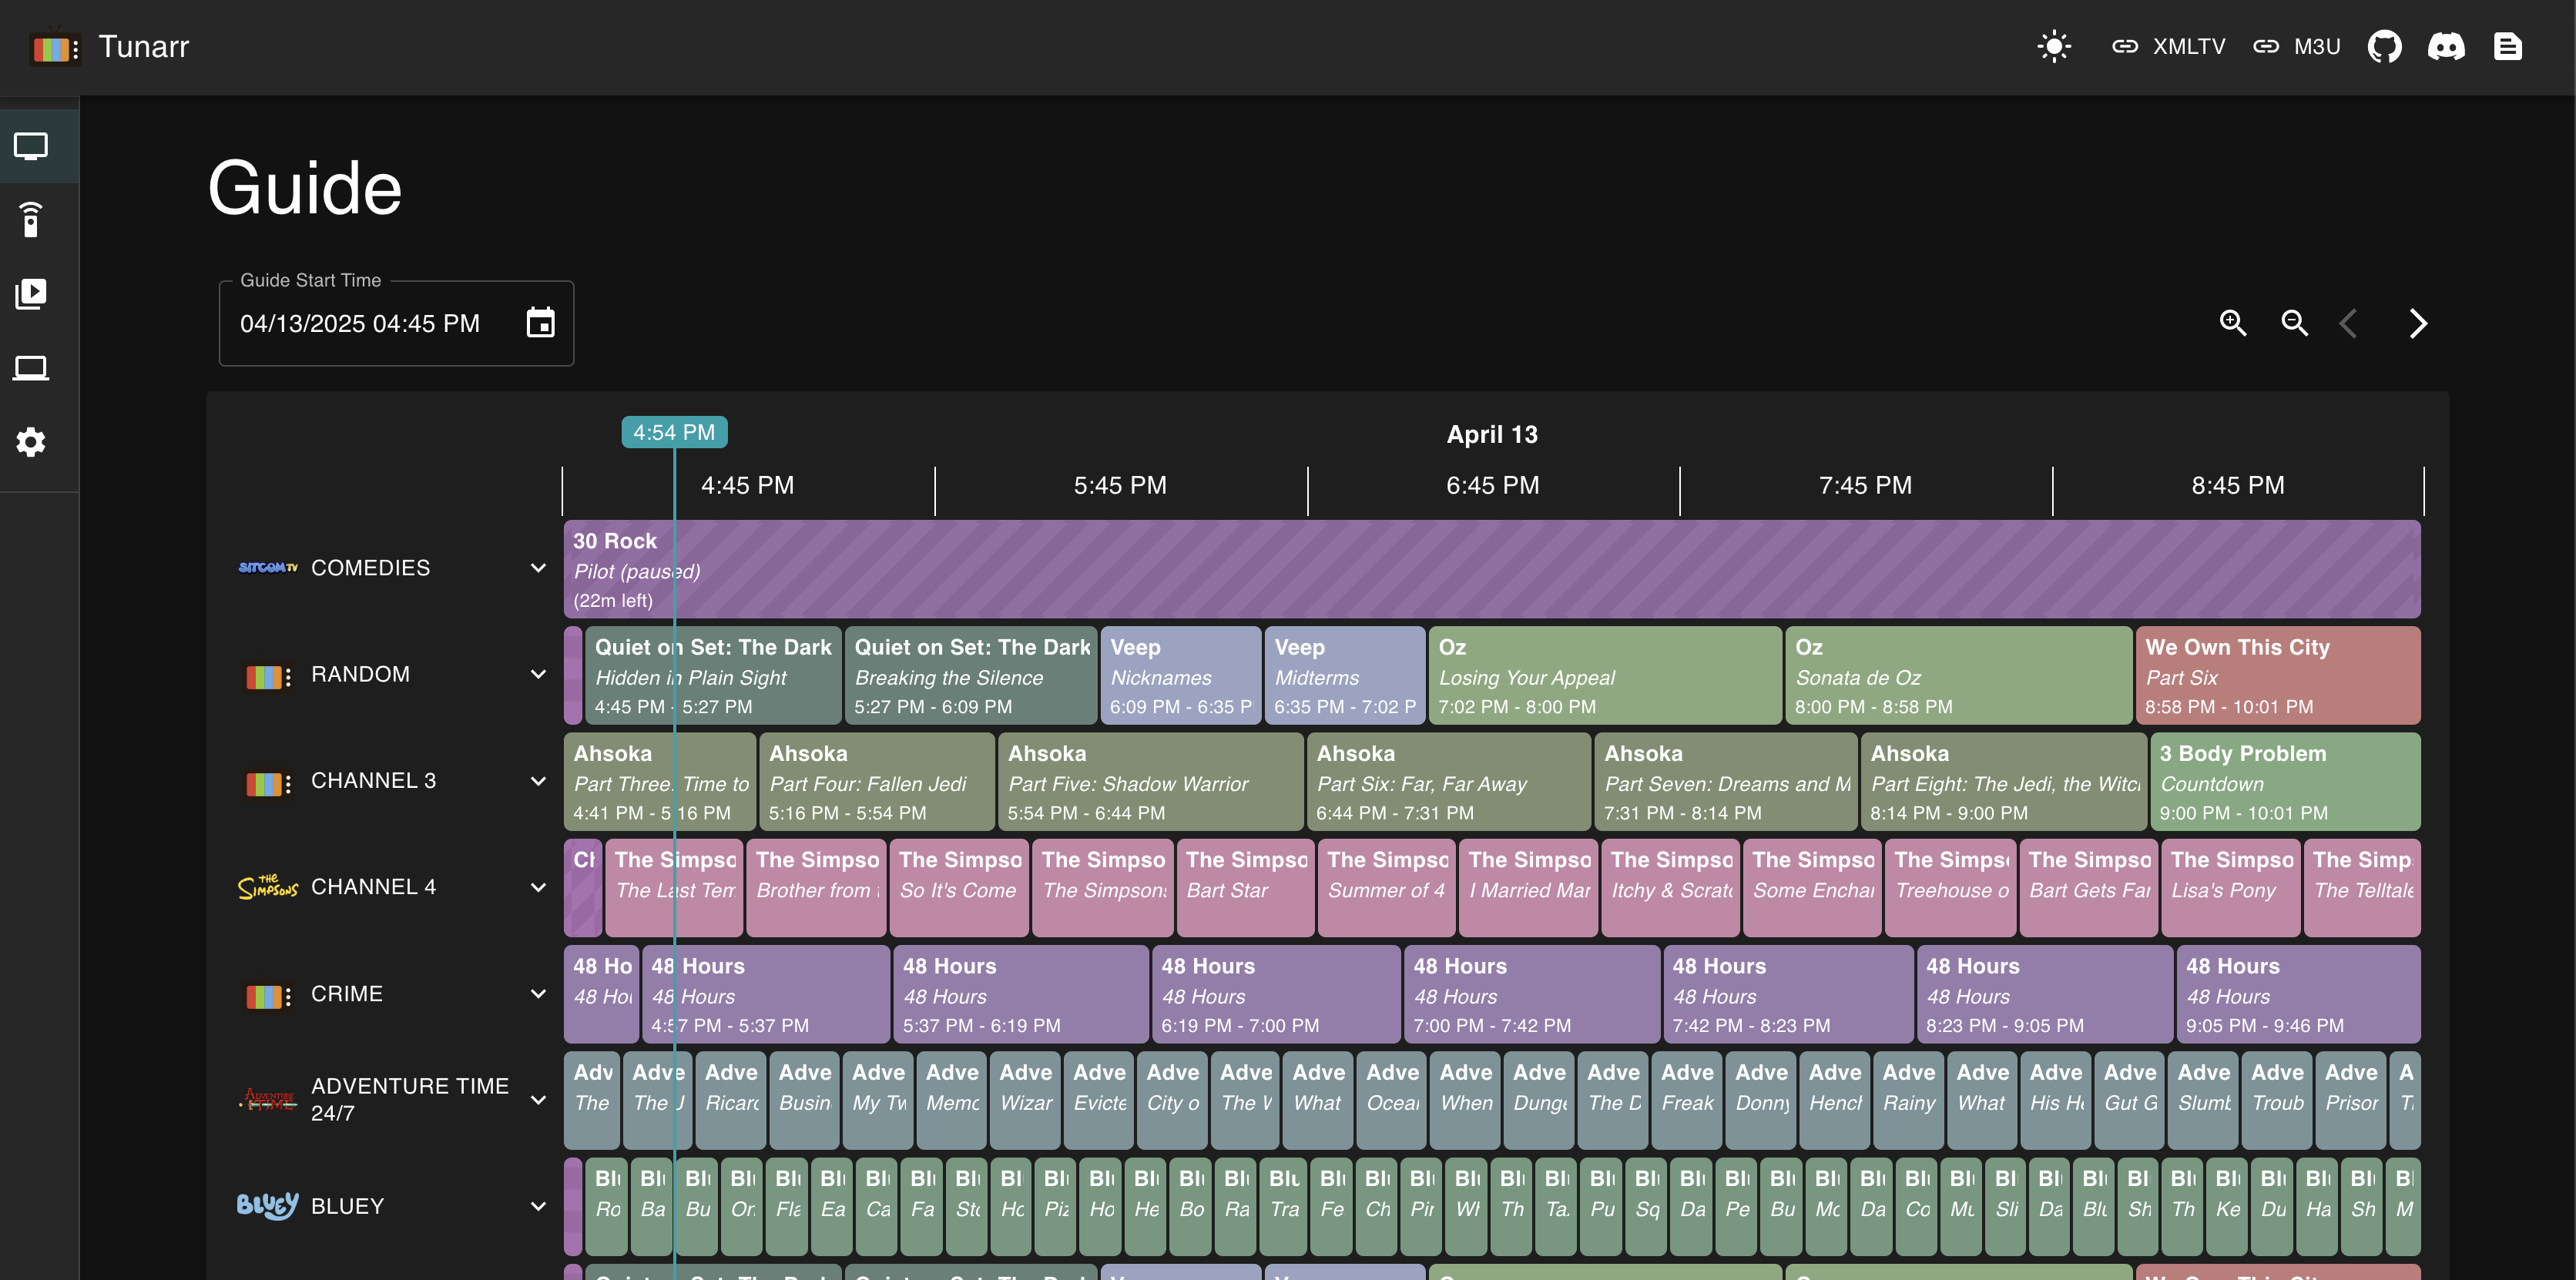
Task: Click the laptop icon in the sidebar
Action: tap(31, 367)
